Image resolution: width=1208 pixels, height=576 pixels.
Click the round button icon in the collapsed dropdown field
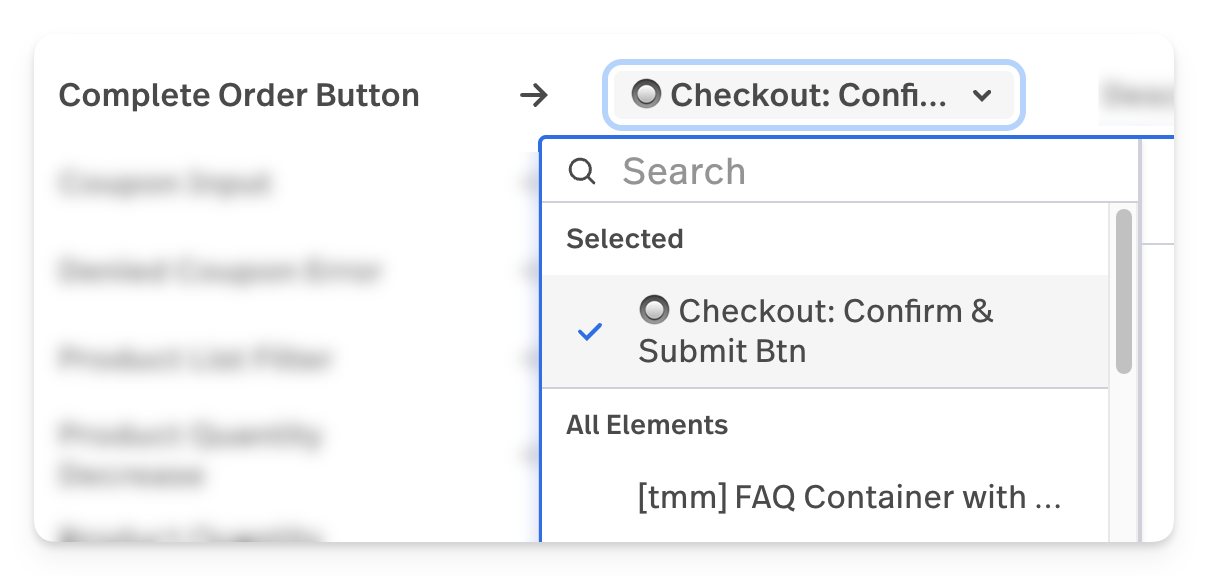click(x=646, y=95)
